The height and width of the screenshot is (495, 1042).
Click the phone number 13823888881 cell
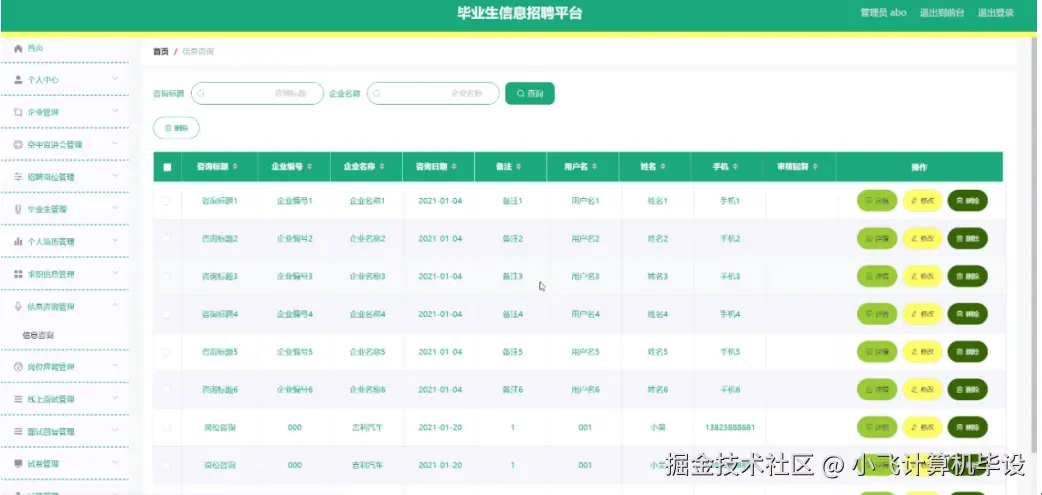[x=730, y=428]
